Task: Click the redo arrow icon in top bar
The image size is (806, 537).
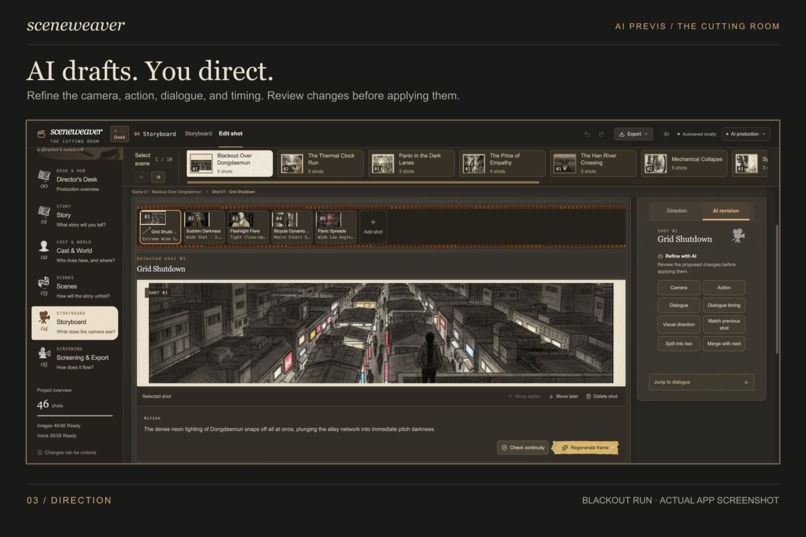Action: tap(601, 134)
